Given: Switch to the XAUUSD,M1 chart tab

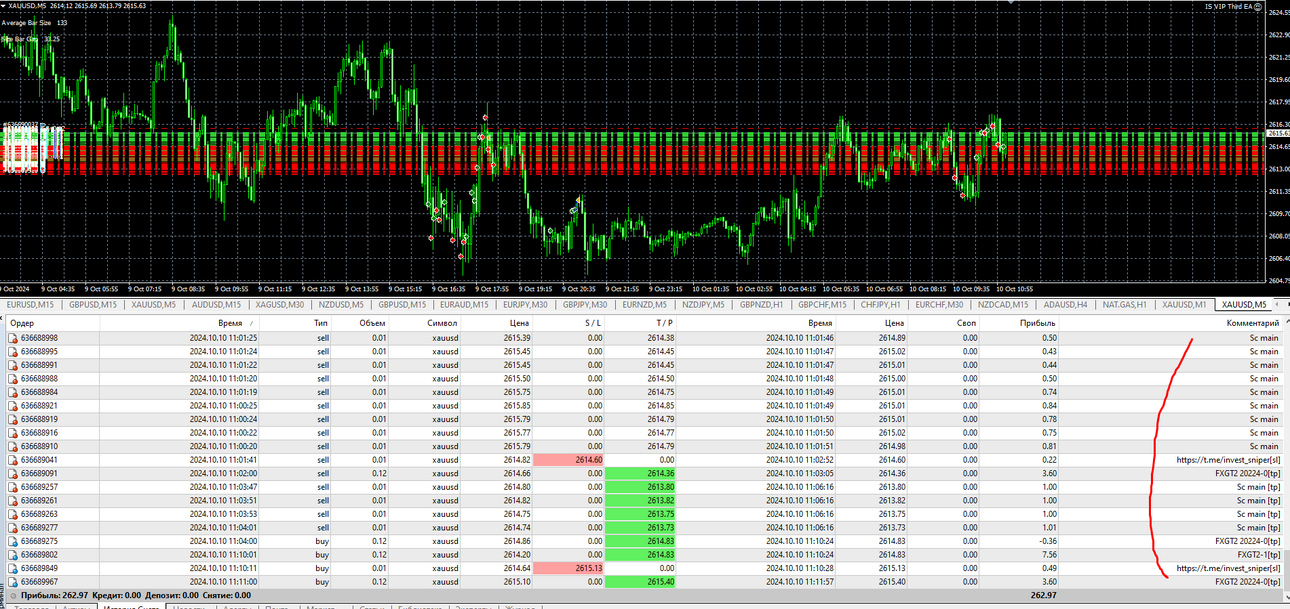Looking at the screenshot, I should (x=1184, y=305).
